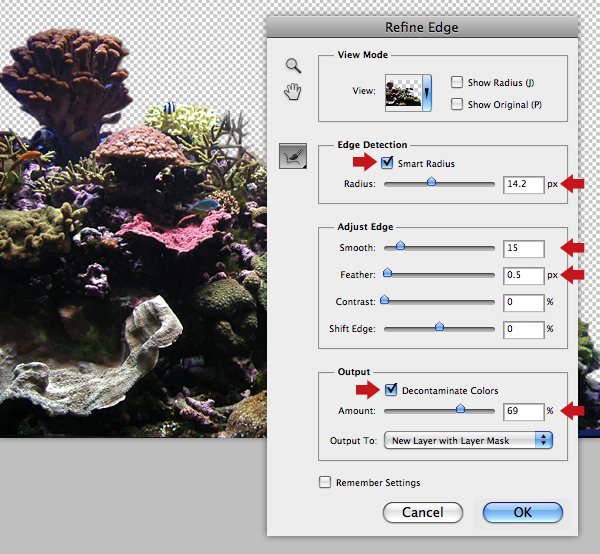Image resolution: width=600 pixels, height=554 pixels.
Task: Click the View mode preview thumbnail
Action: coord(403,93)
